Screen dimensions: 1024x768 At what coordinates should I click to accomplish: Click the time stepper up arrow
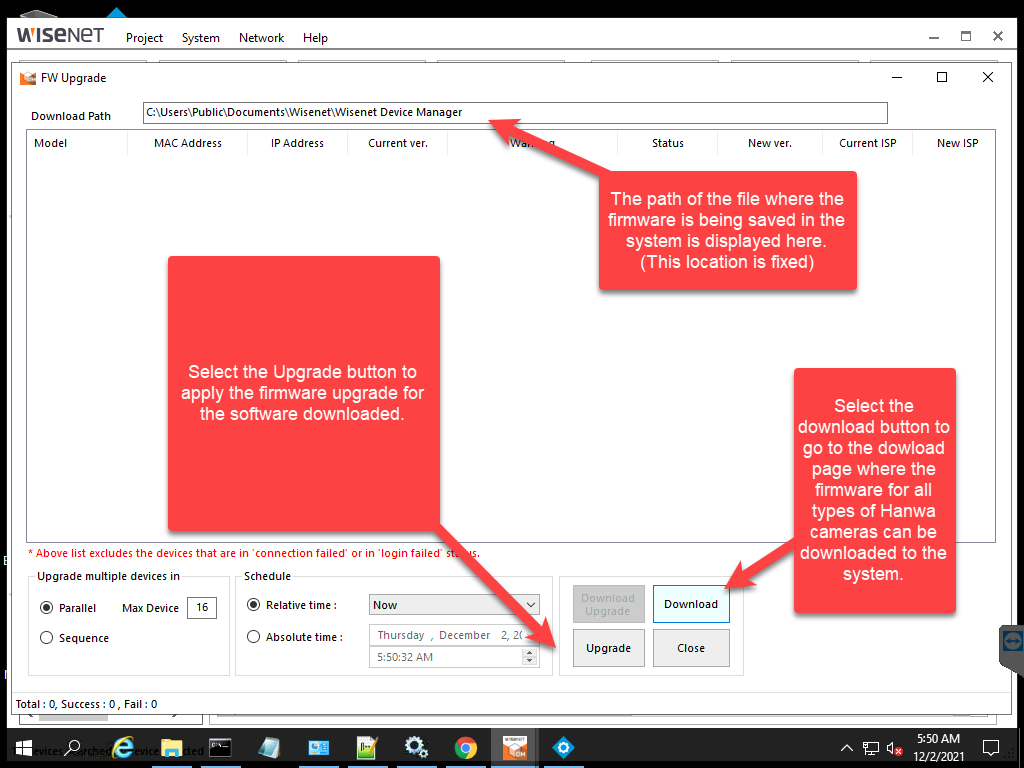tap(529, 652)
